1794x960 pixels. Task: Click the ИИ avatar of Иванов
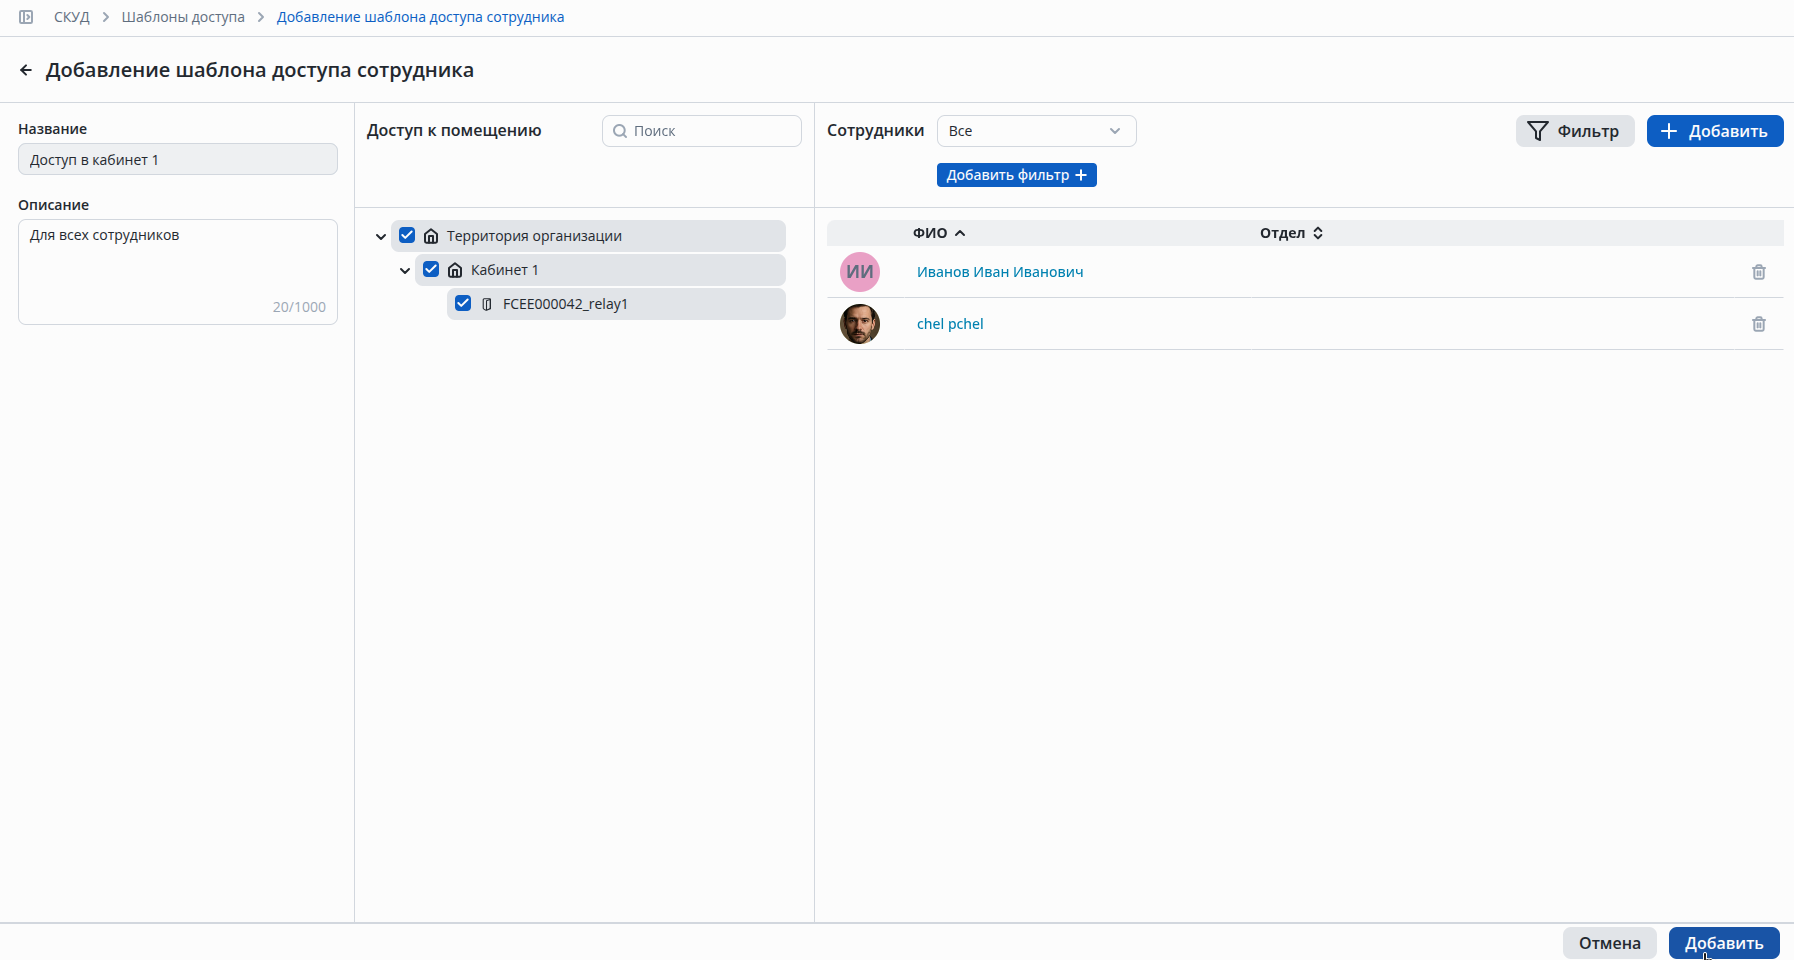[x=860, y=272]
